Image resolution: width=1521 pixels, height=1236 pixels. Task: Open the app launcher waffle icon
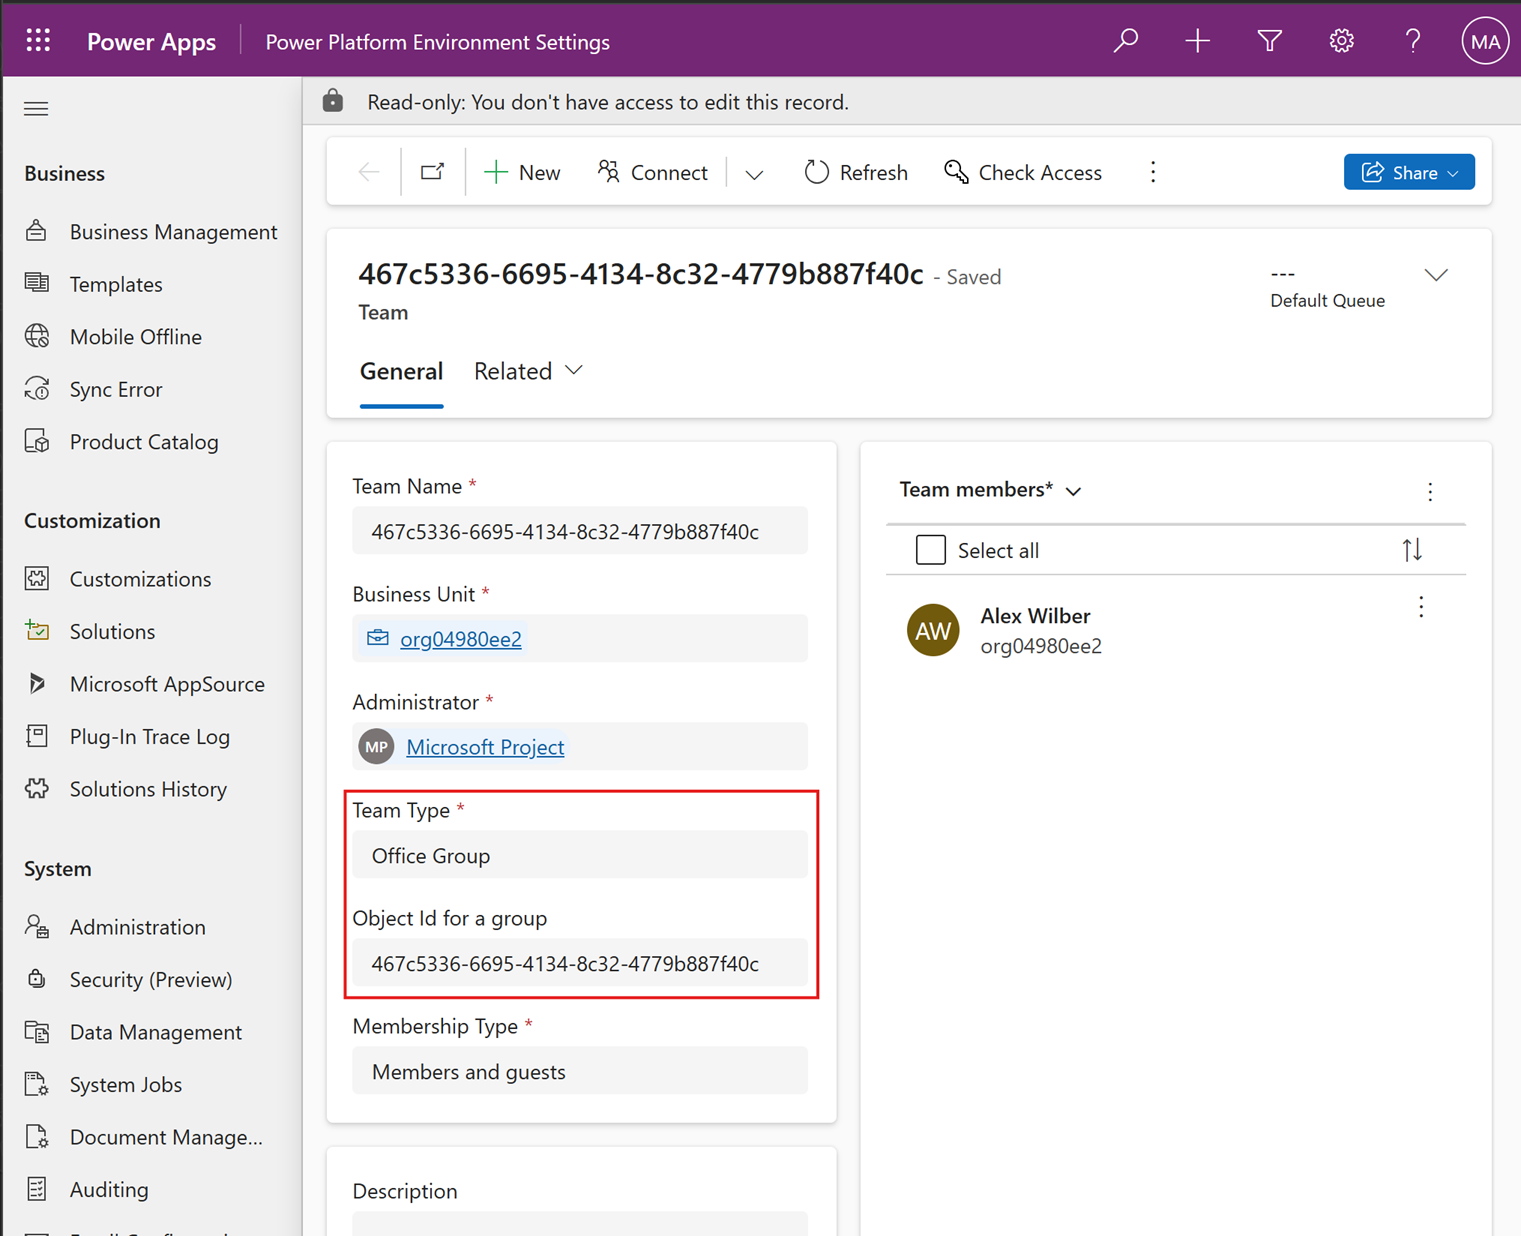[x=38, y=41]
